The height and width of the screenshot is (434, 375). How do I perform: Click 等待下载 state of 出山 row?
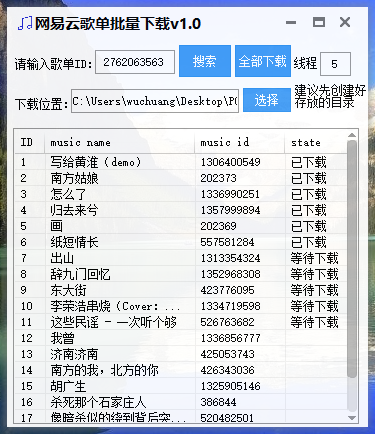pyautogui.click(x=314, y=258)
